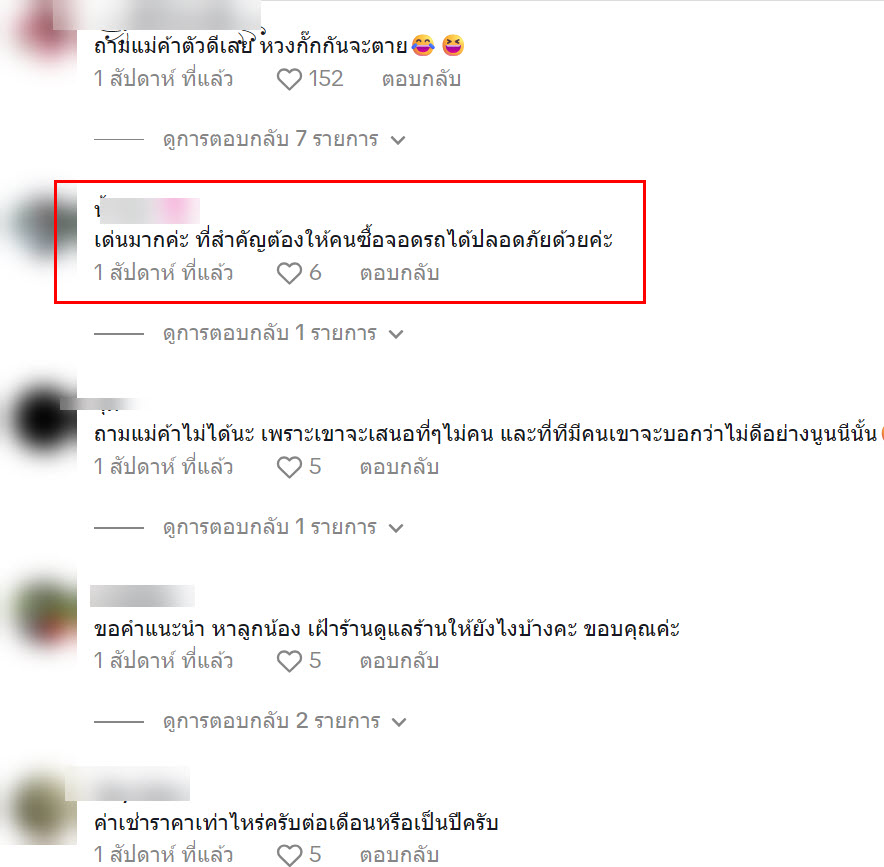Expand ดูการตอบกลับ 2 รายการ replies
Viewport: 884px width, 867px height.
point(284,721)
